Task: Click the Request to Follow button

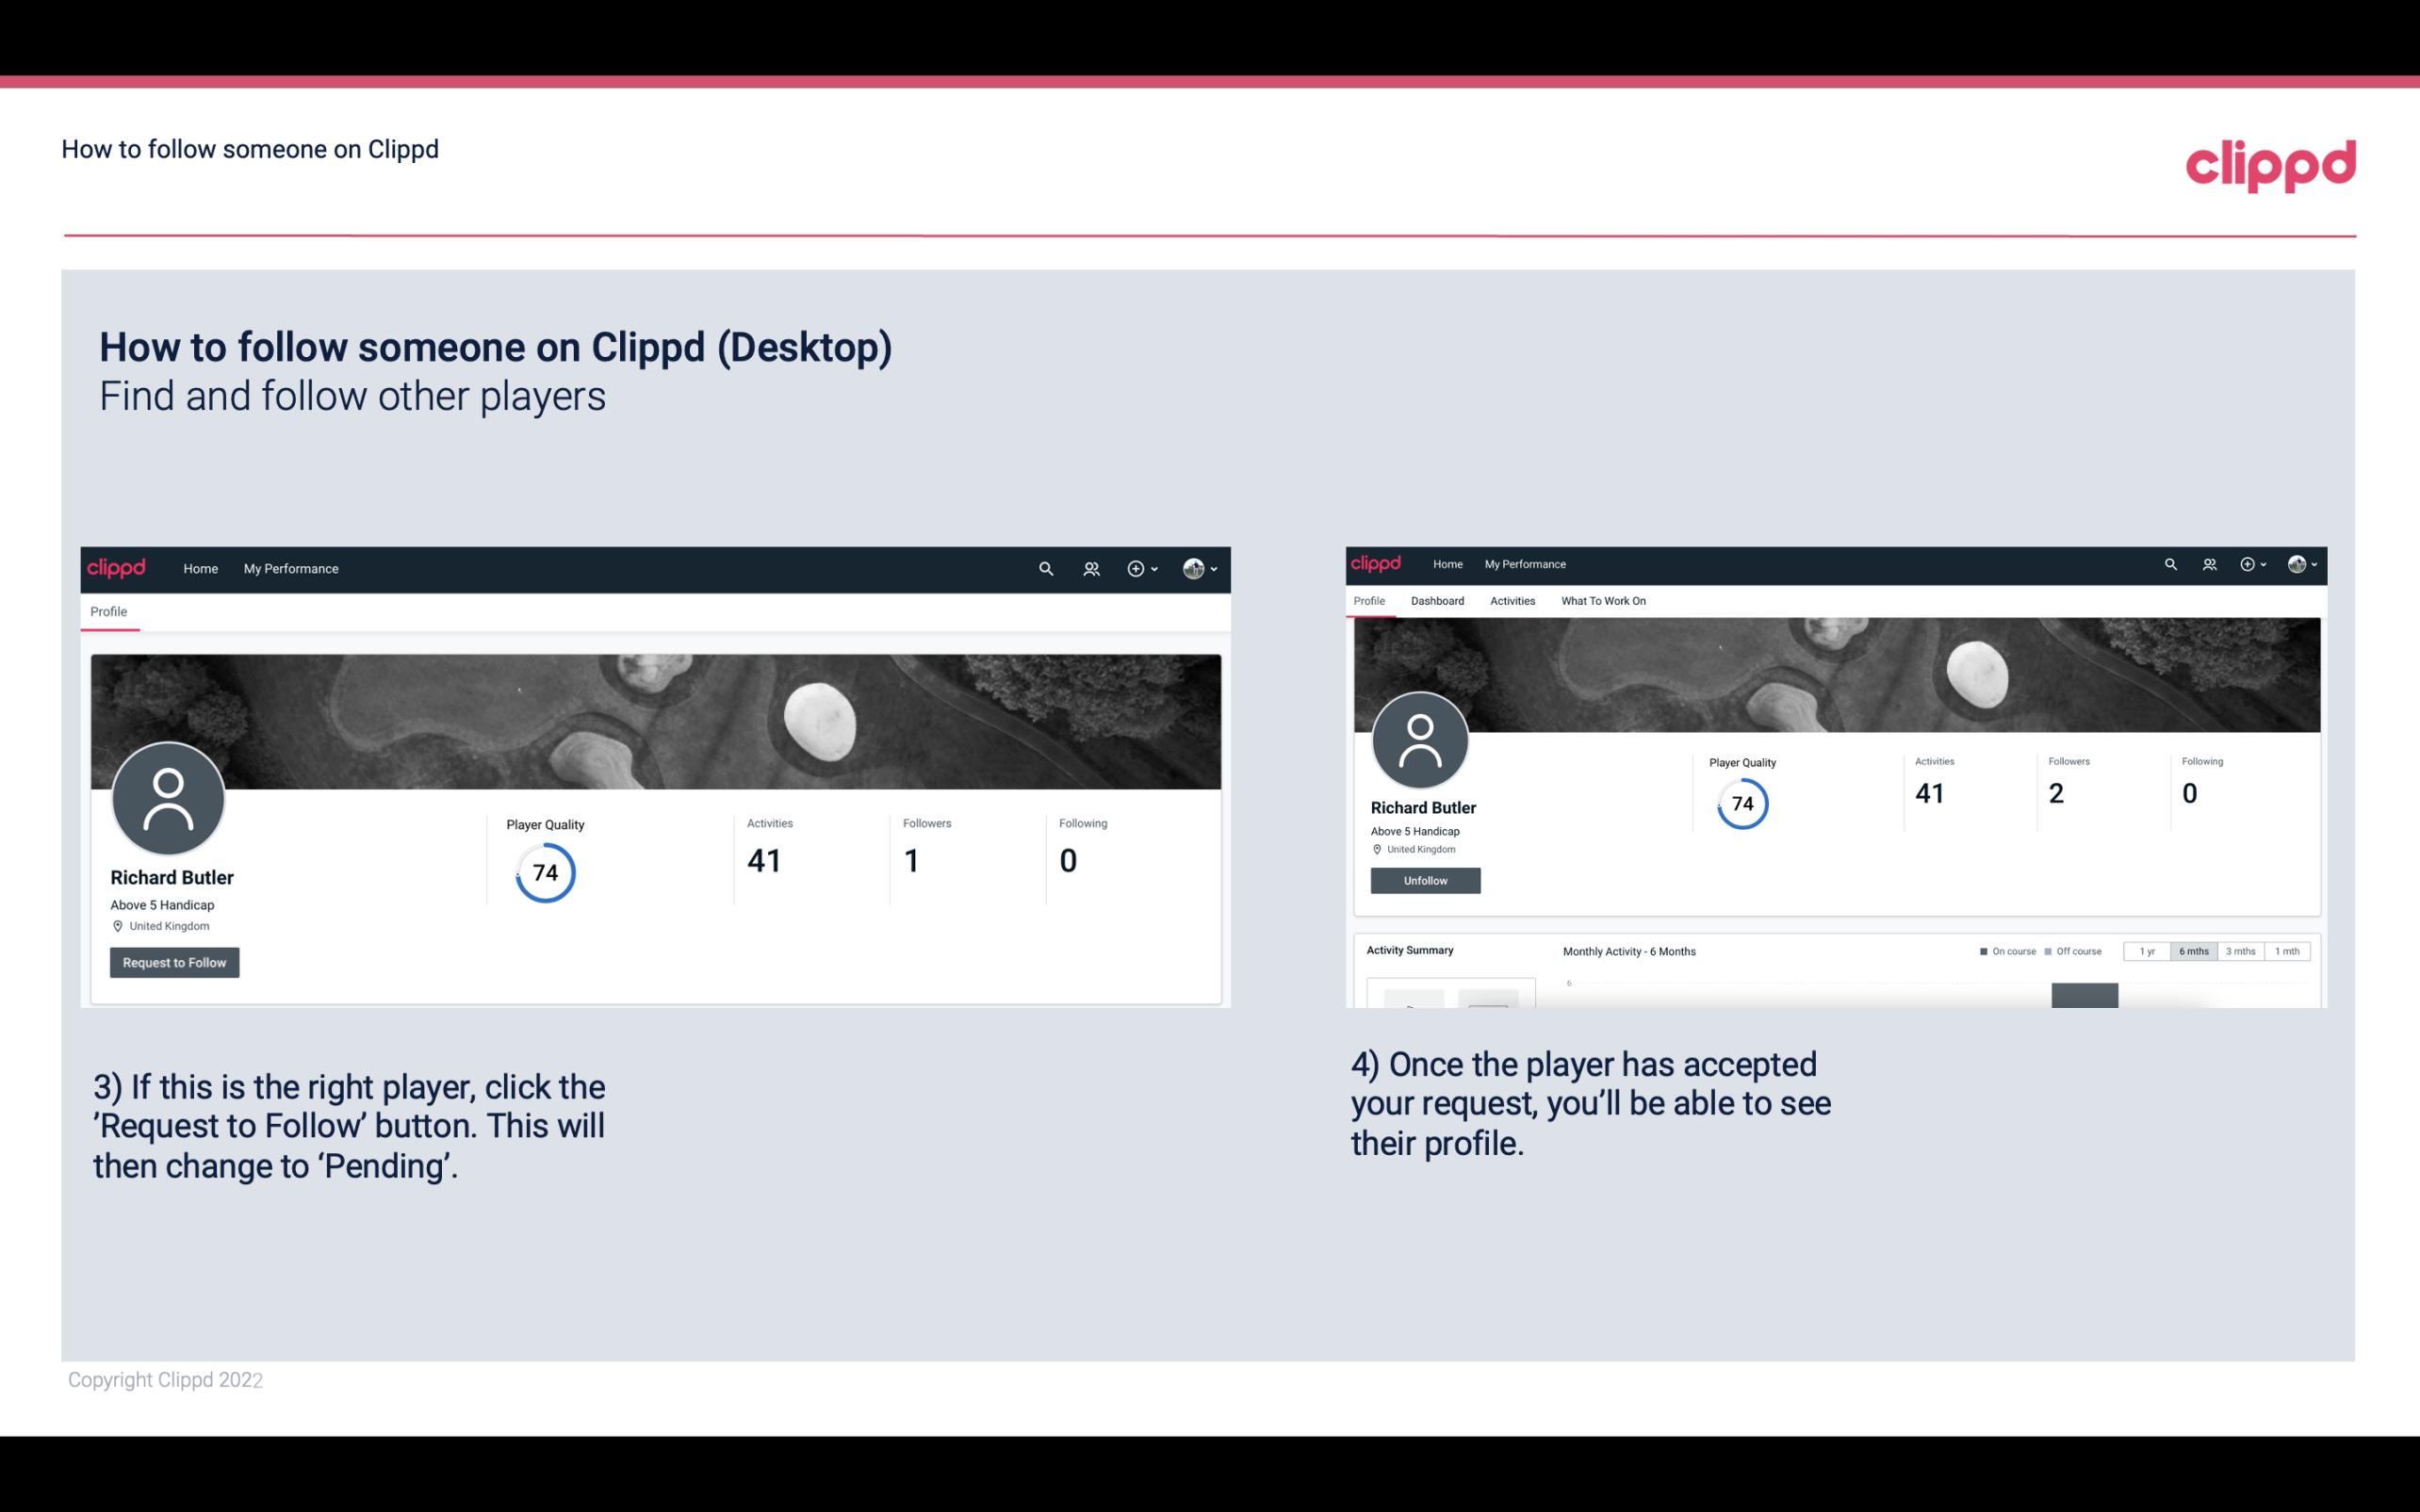Action: click(172, 962)
